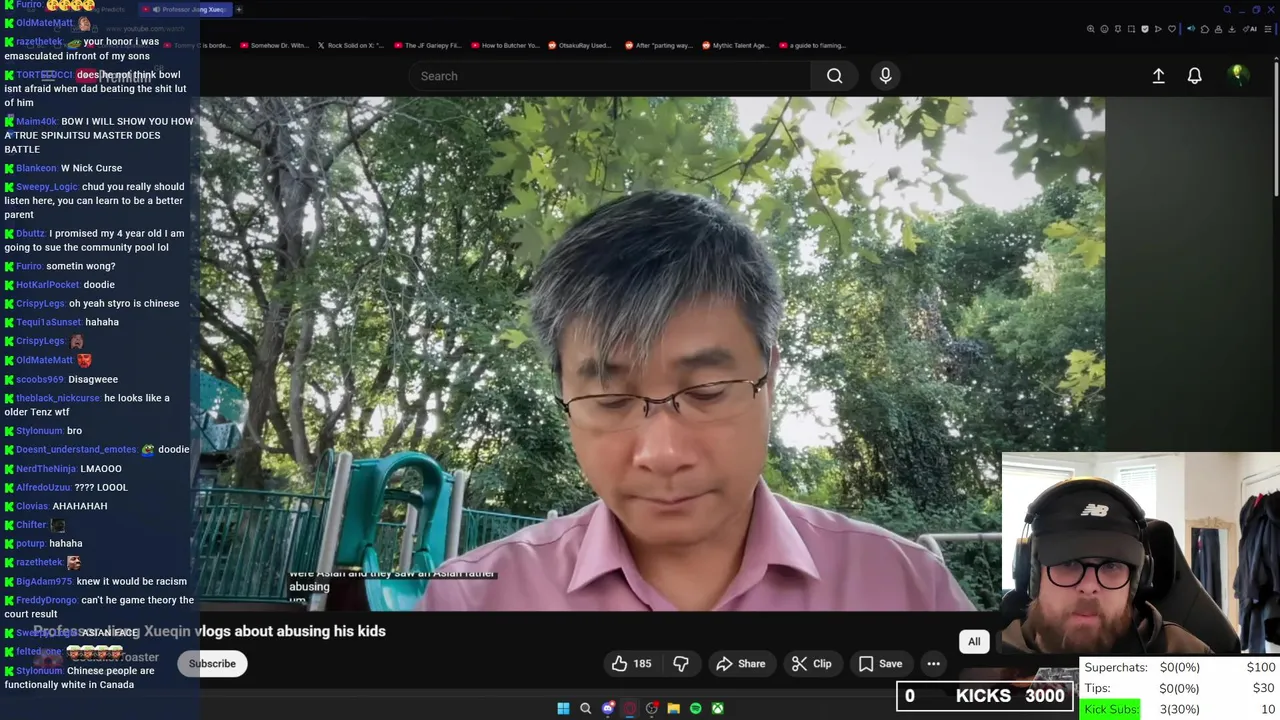
Task: Open the browser AI assistant icon
Action: pos(1250,29)
